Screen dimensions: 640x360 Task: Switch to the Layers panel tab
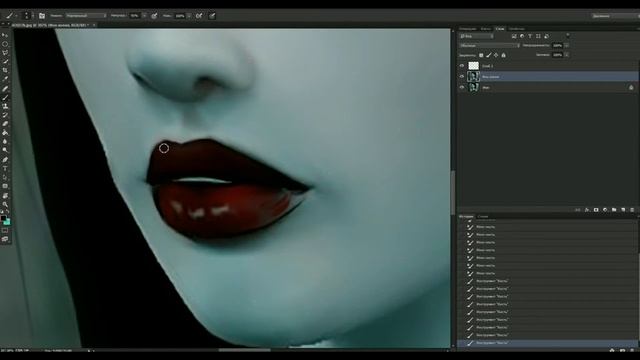500,29
